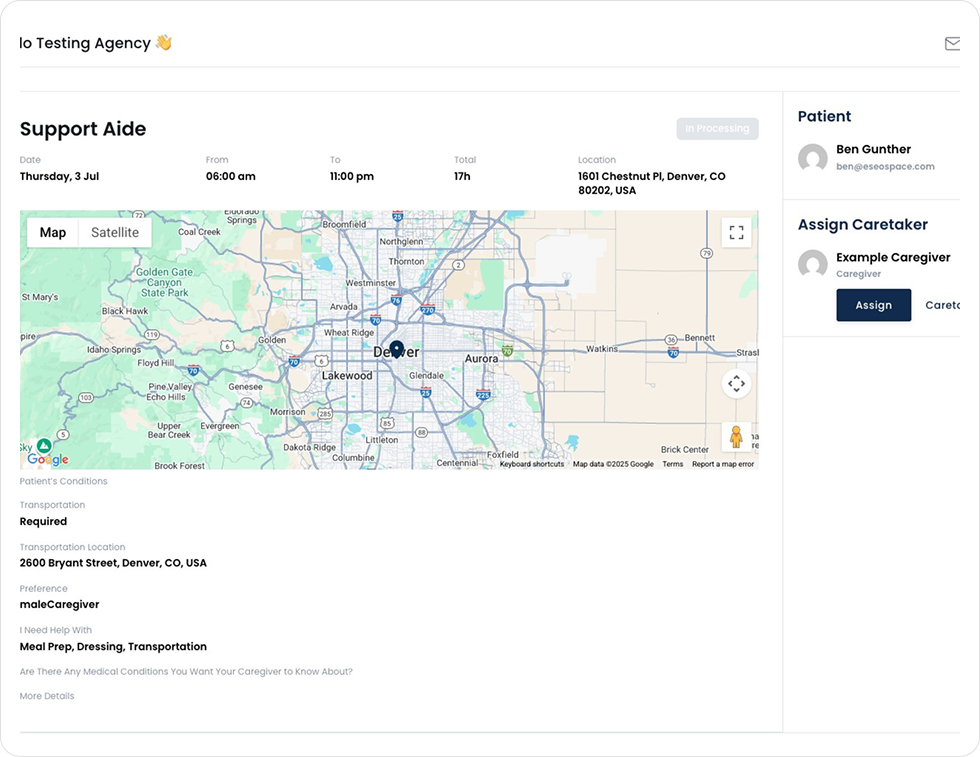Open Keyboard shortcuts on the map

532,464
